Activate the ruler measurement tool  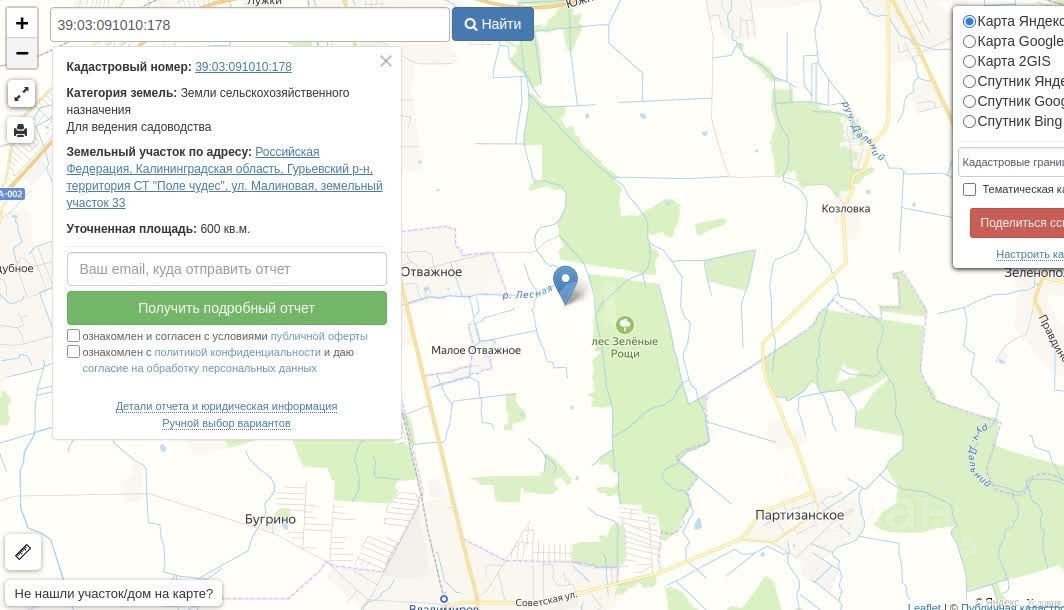pyautogui.click(x=23, y=552)
